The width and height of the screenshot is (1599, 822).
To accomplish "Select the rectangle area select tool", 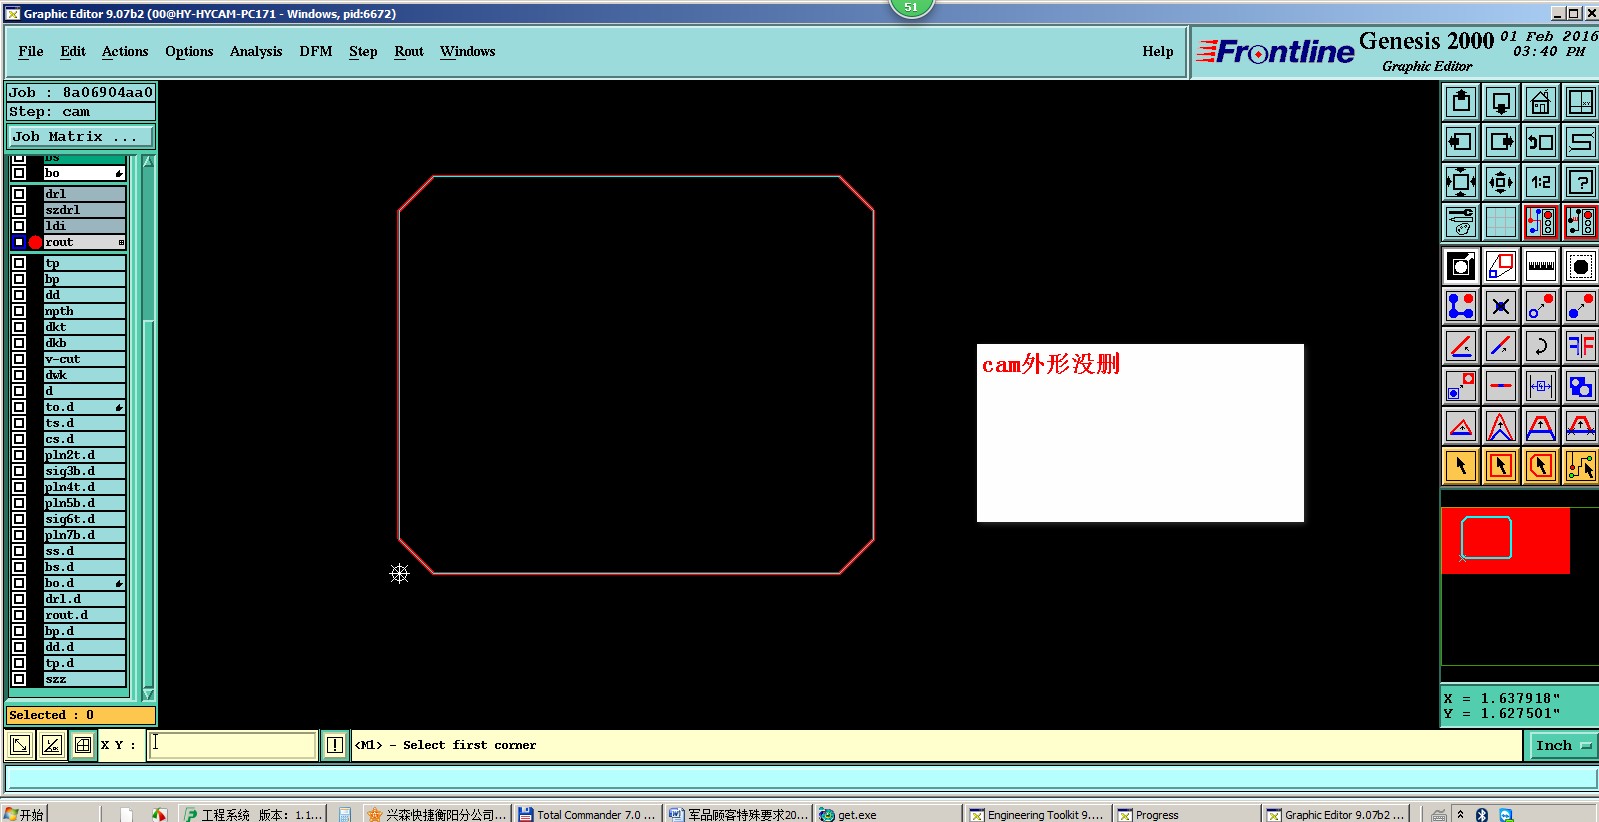I will pos(1501,466).
